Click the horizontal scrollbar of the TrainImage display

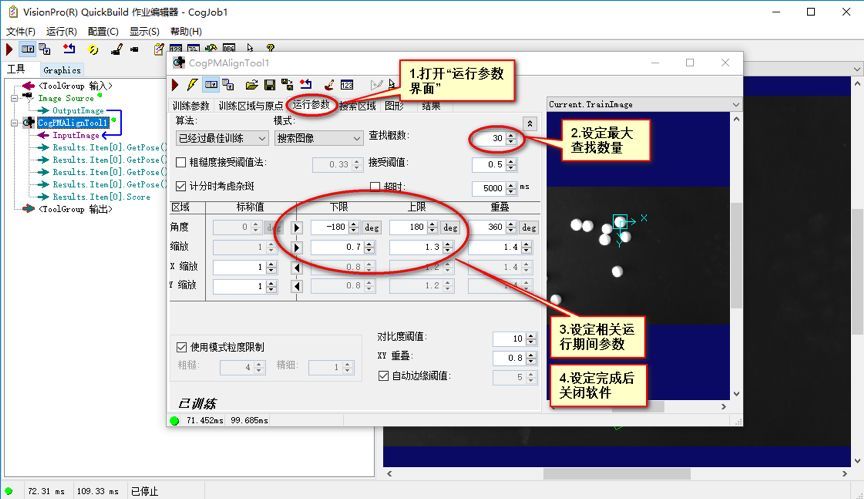pyautogui.click(x=638, y=406)
